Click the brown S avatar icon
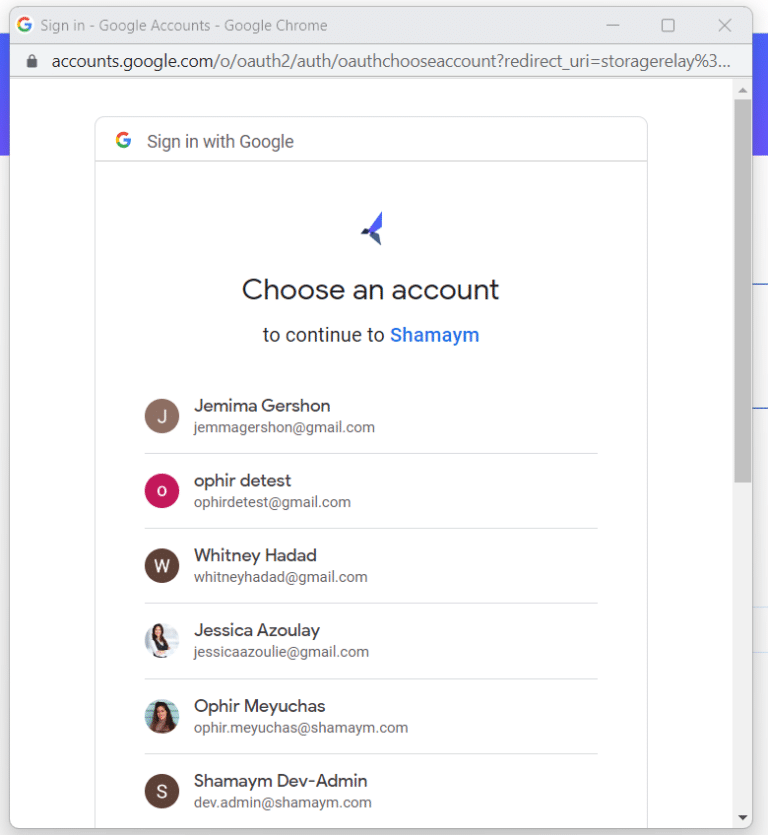The image size is (768, 835). 162,791
